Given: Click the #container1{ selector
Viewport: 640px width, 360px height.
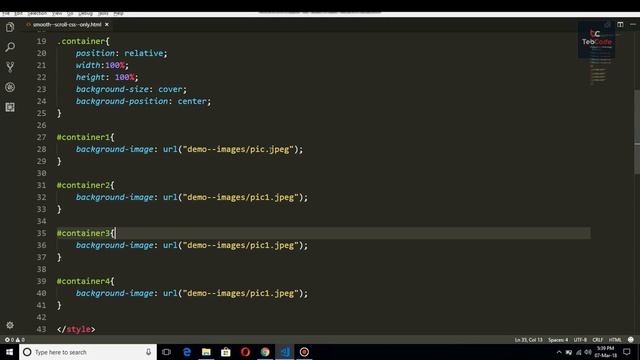Looking at the screenshot, I should pos(86,137).
